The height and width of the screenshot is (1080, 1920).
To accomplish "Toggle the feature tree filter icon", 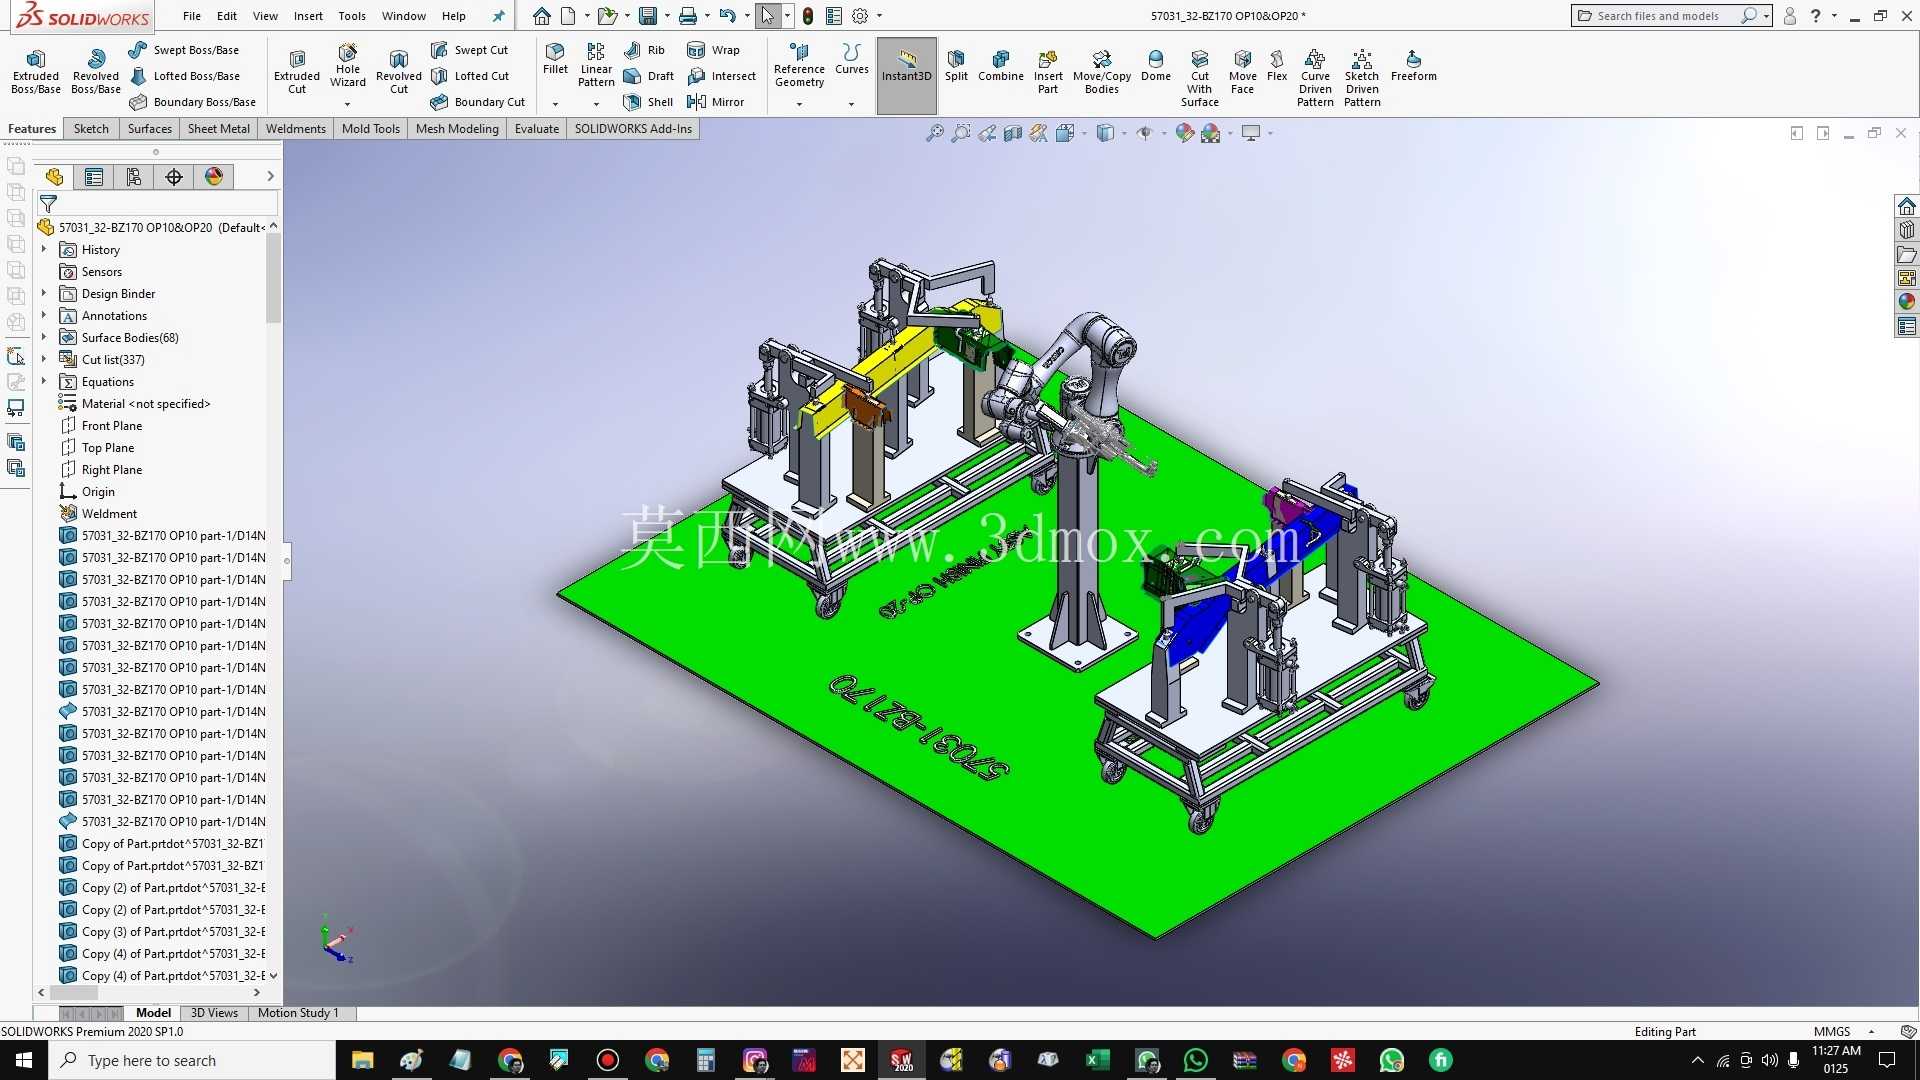I will (48, 203).
